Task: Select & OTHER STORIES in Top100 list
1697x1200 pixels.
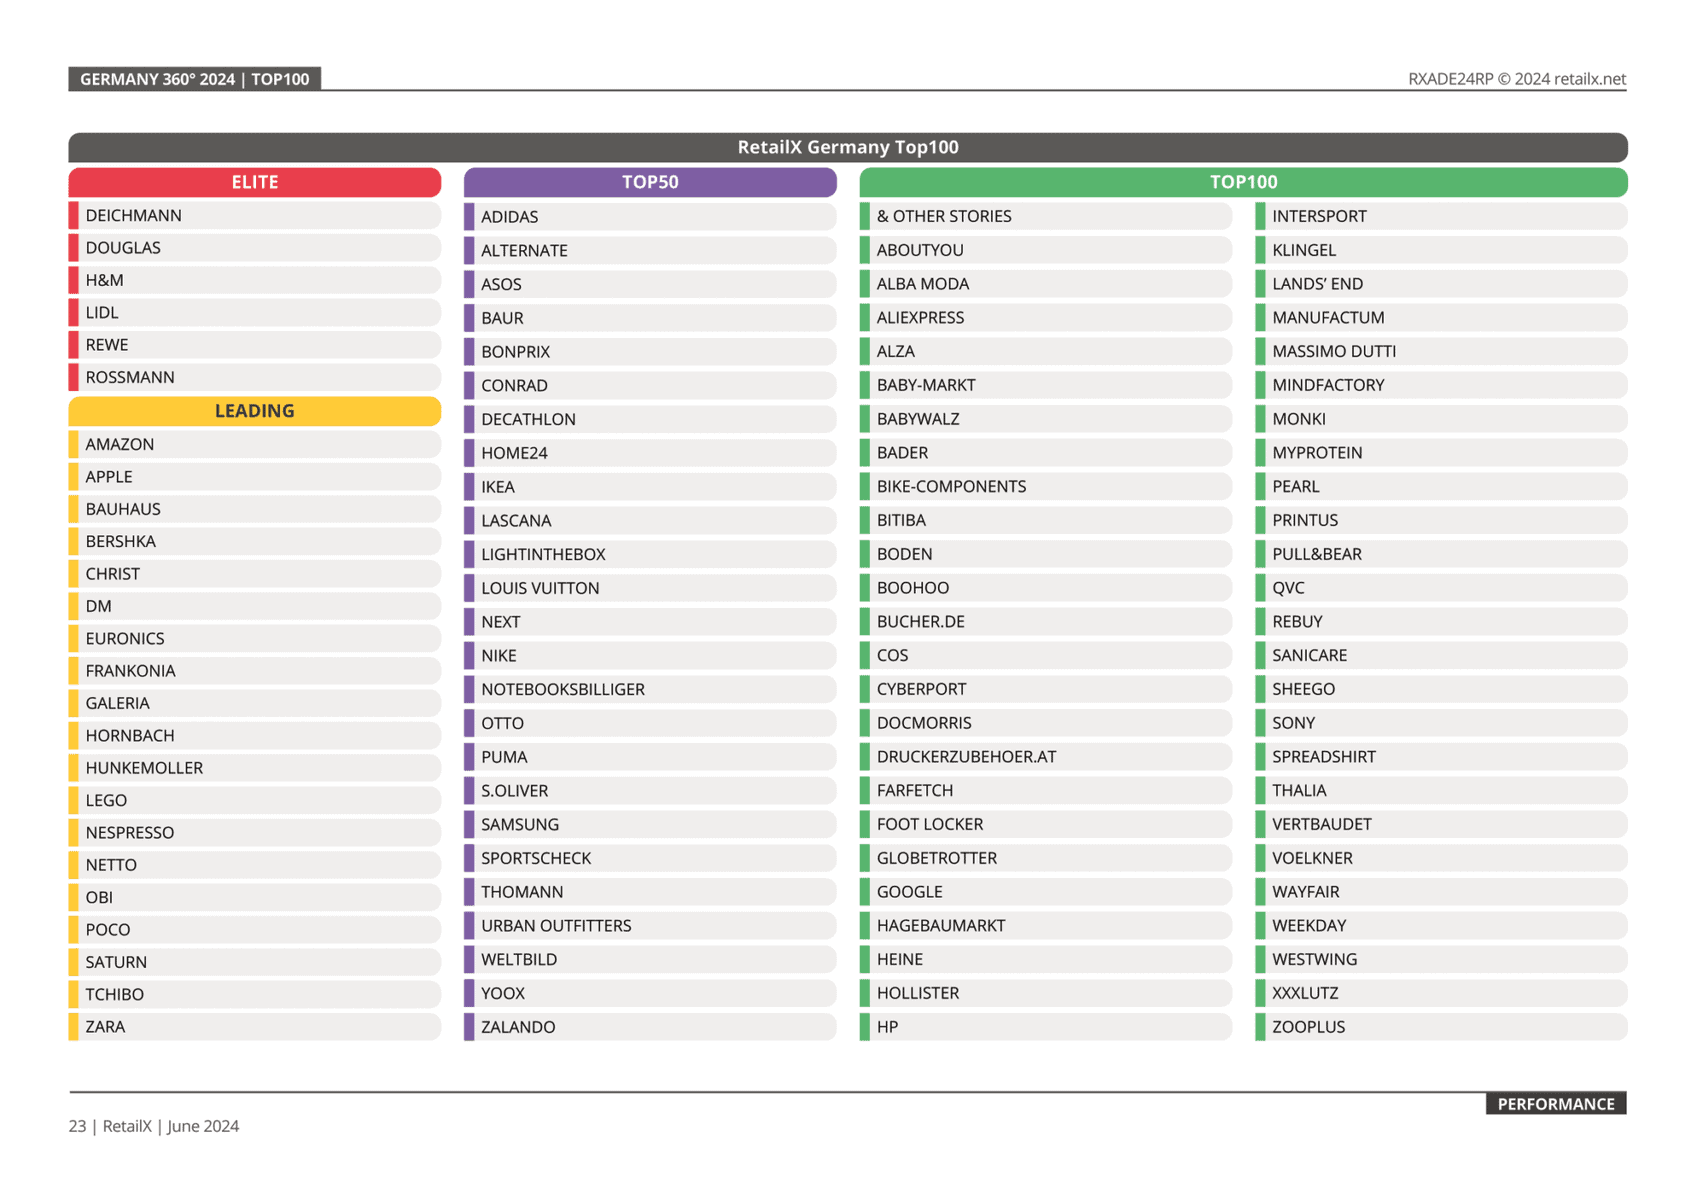Action: coord(1046,216)
